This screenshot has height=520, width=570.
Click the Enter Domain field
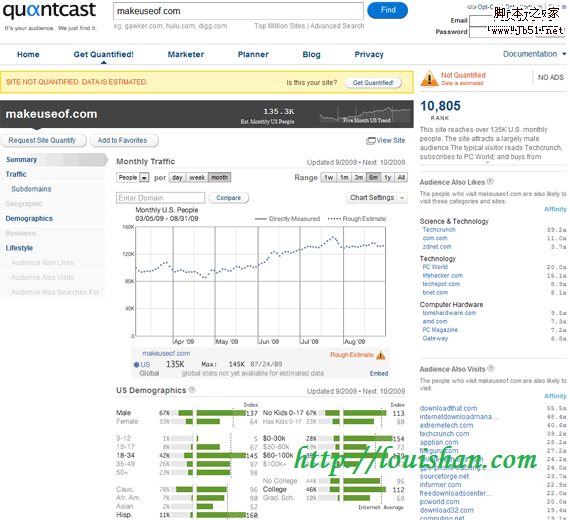pos(160,198)
